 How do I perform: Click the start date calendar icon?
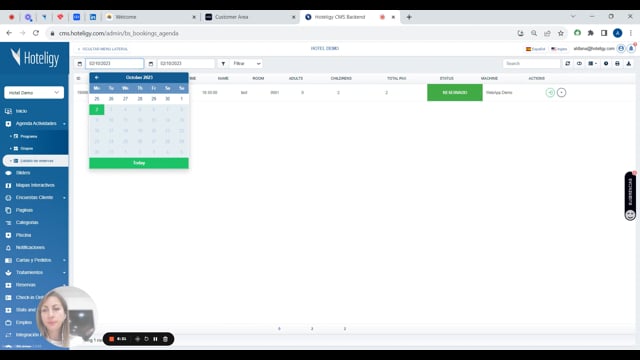(80, 64)
